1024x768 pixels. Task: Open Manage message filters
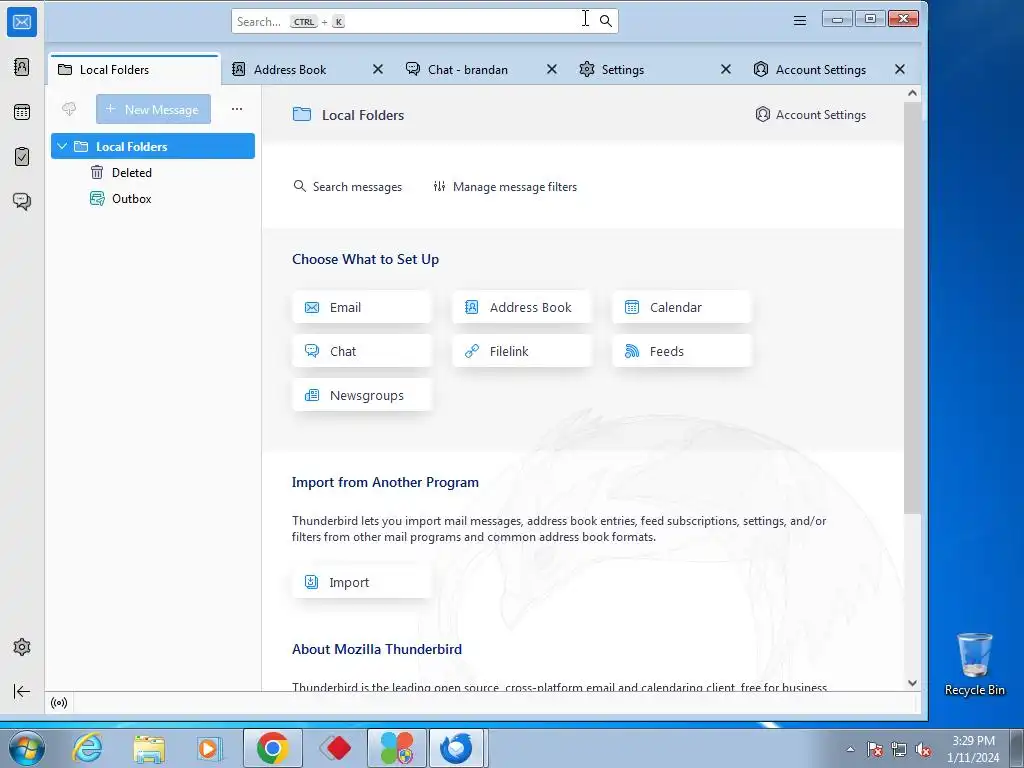[505, 187]
